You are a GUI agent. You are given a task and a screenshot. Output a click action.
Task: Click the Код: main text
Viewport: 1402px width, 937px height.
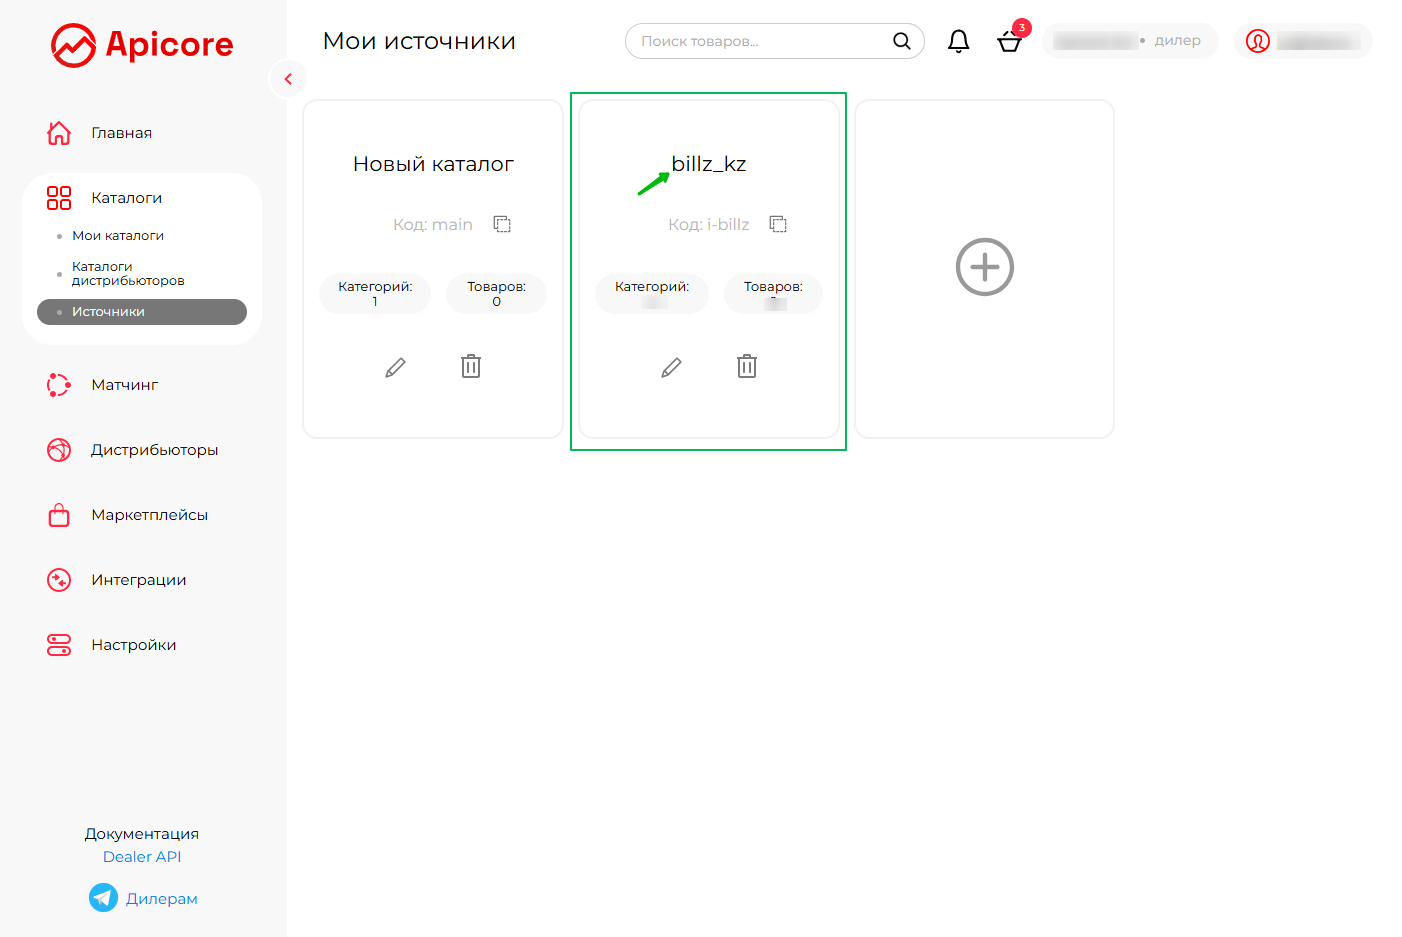pyautogui.click(x=432, y=225)
